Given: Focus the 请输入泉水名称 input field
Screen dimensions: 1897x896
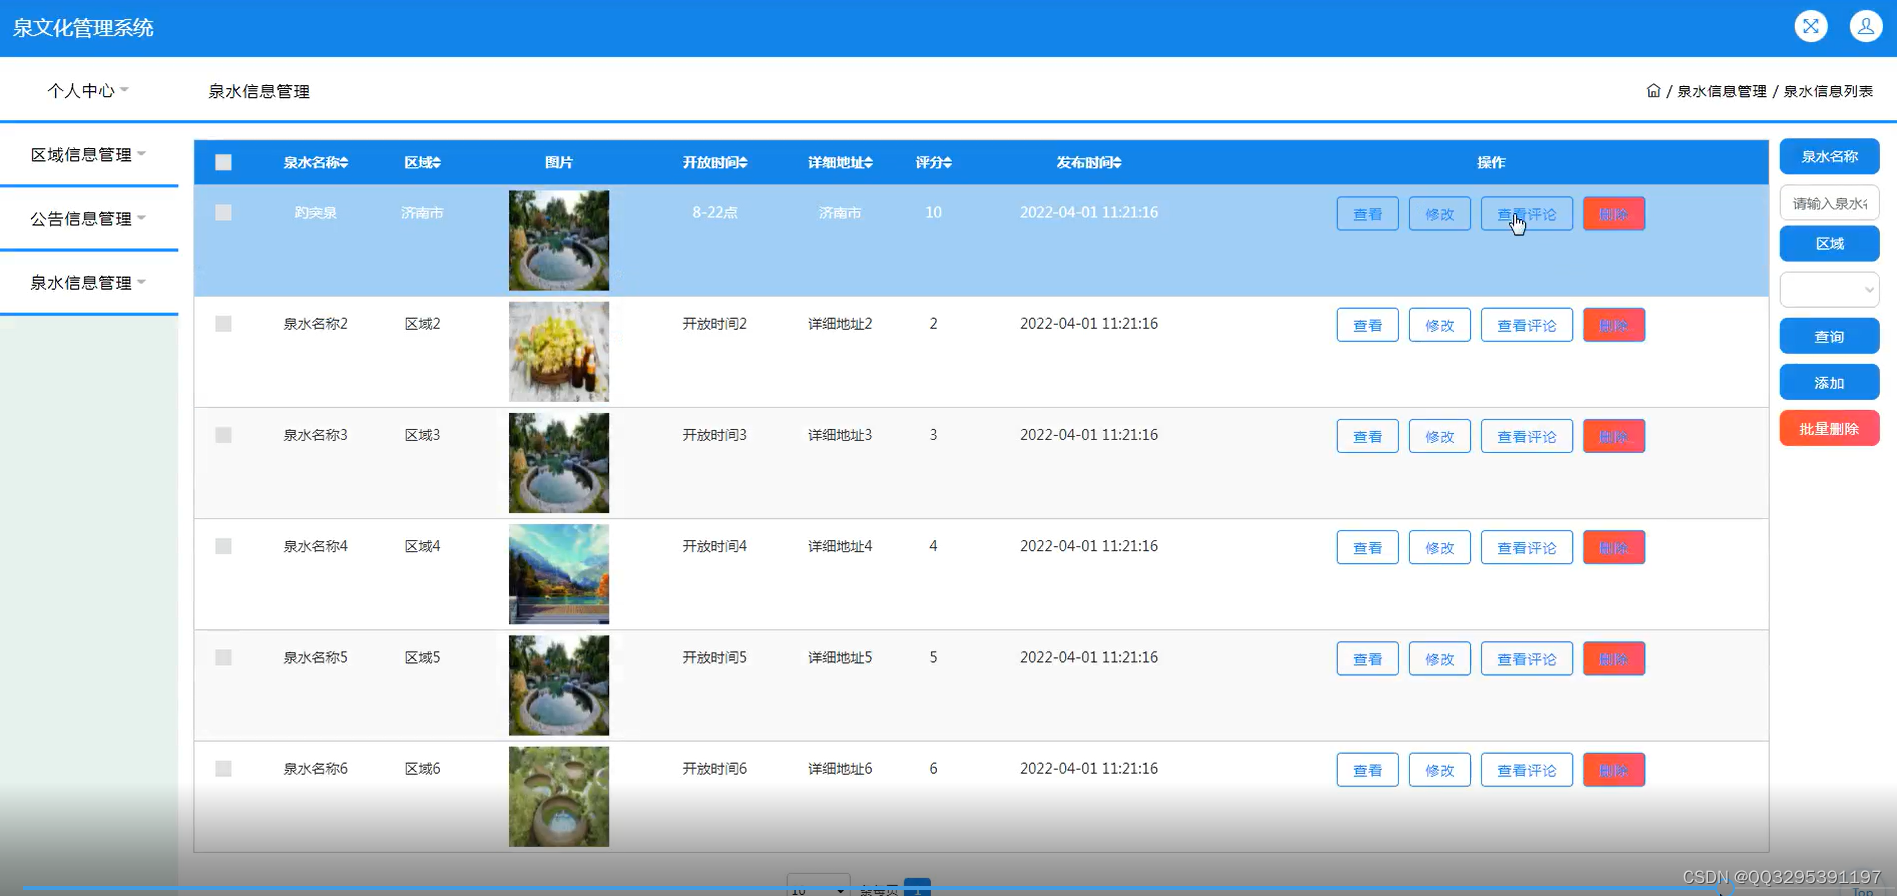Looking at the screenshot, I should pyautogui.click(x=1829, y=203).
